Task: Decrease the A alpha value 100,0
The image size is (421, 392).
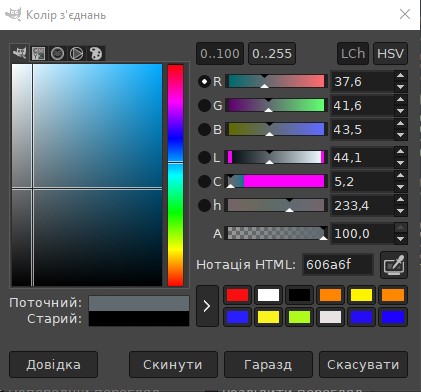Action: point(401,239)
